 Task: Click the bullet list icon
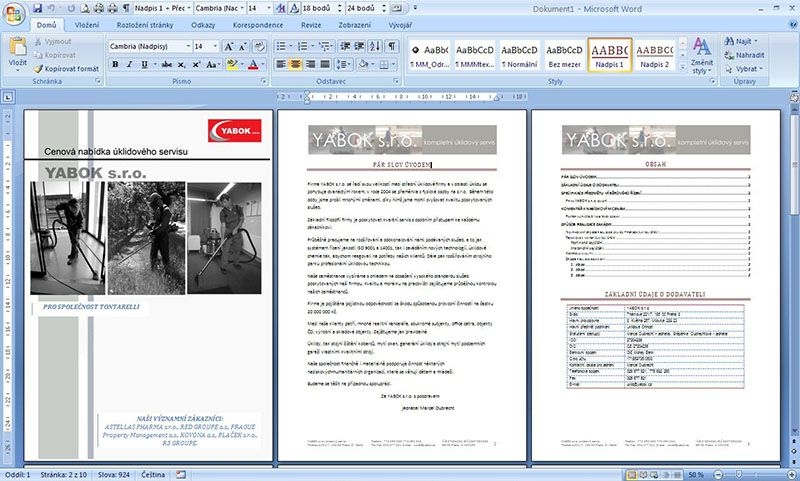283,46
